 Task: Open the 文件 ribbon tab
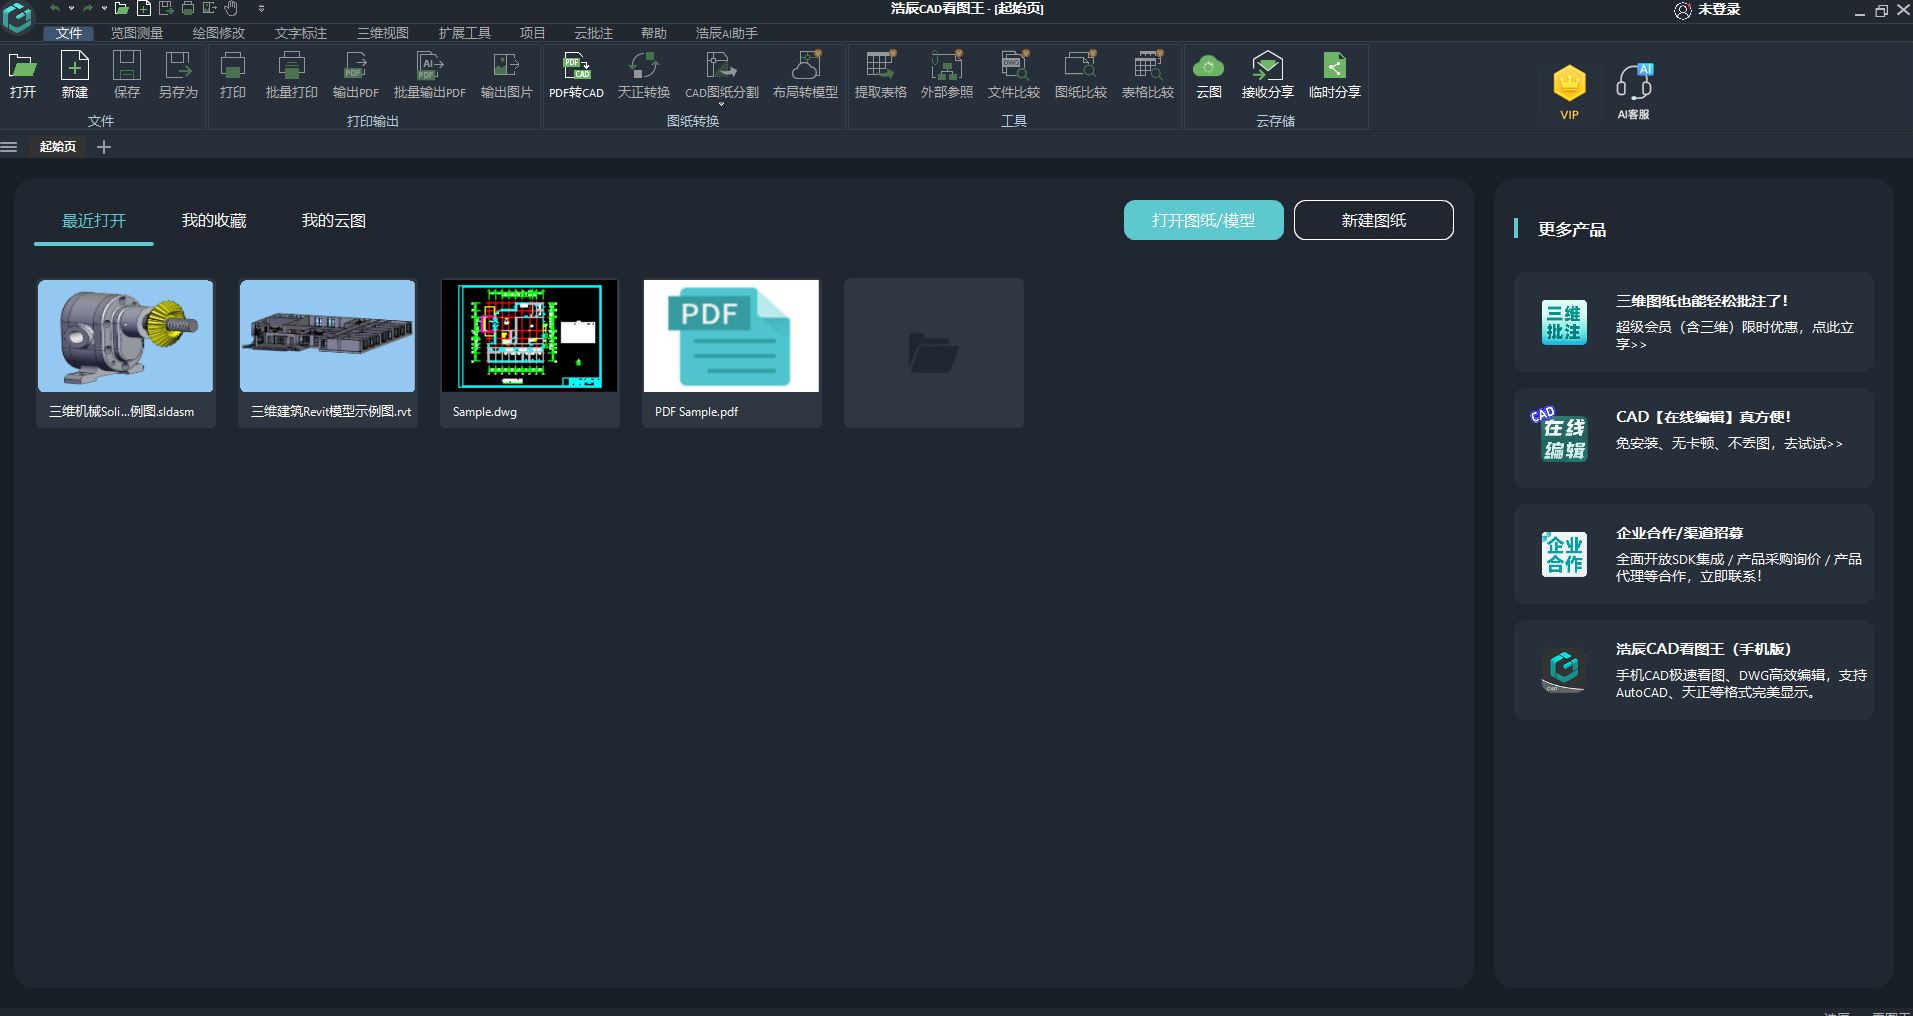pyautogui.click(x=69, y=33)
